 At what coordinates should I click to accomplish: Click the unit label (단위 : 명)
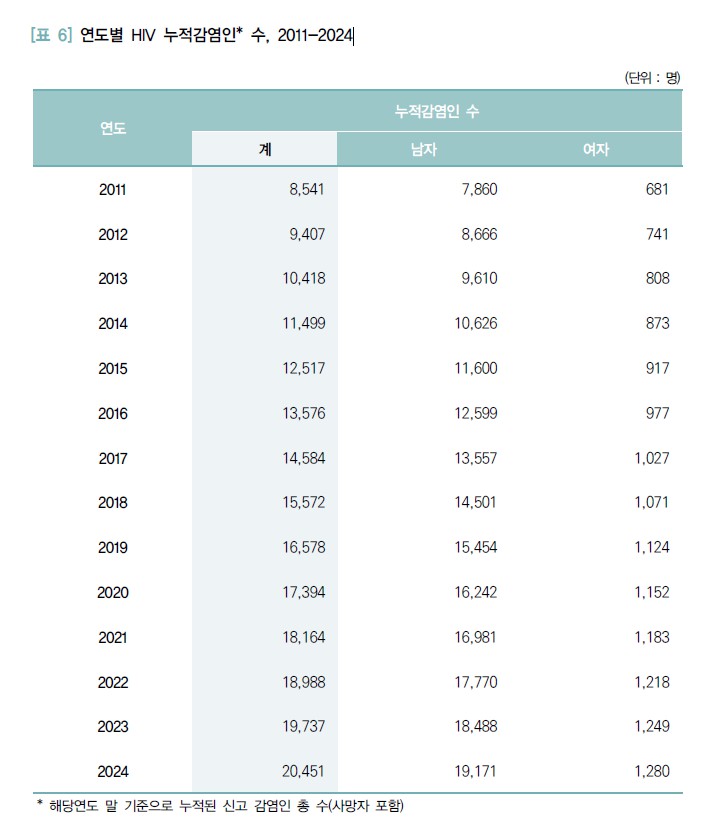[651, 77]
